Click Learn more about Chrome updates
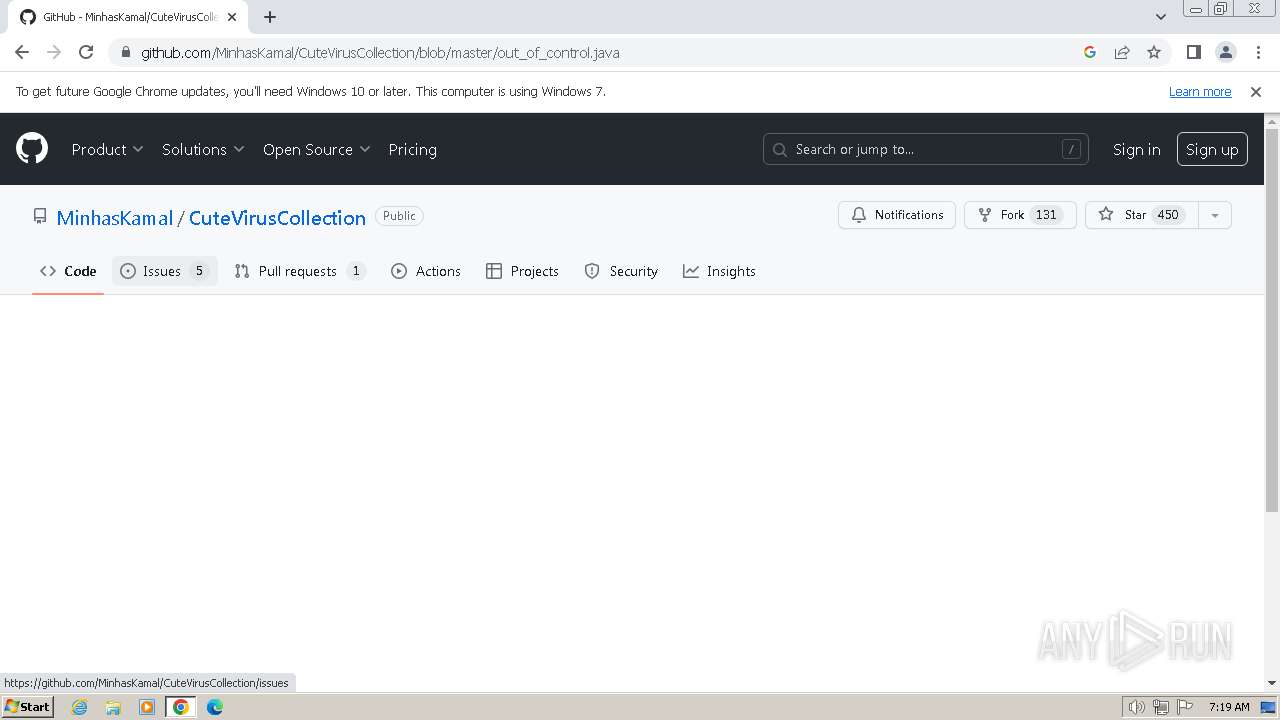 point(1200,91)
